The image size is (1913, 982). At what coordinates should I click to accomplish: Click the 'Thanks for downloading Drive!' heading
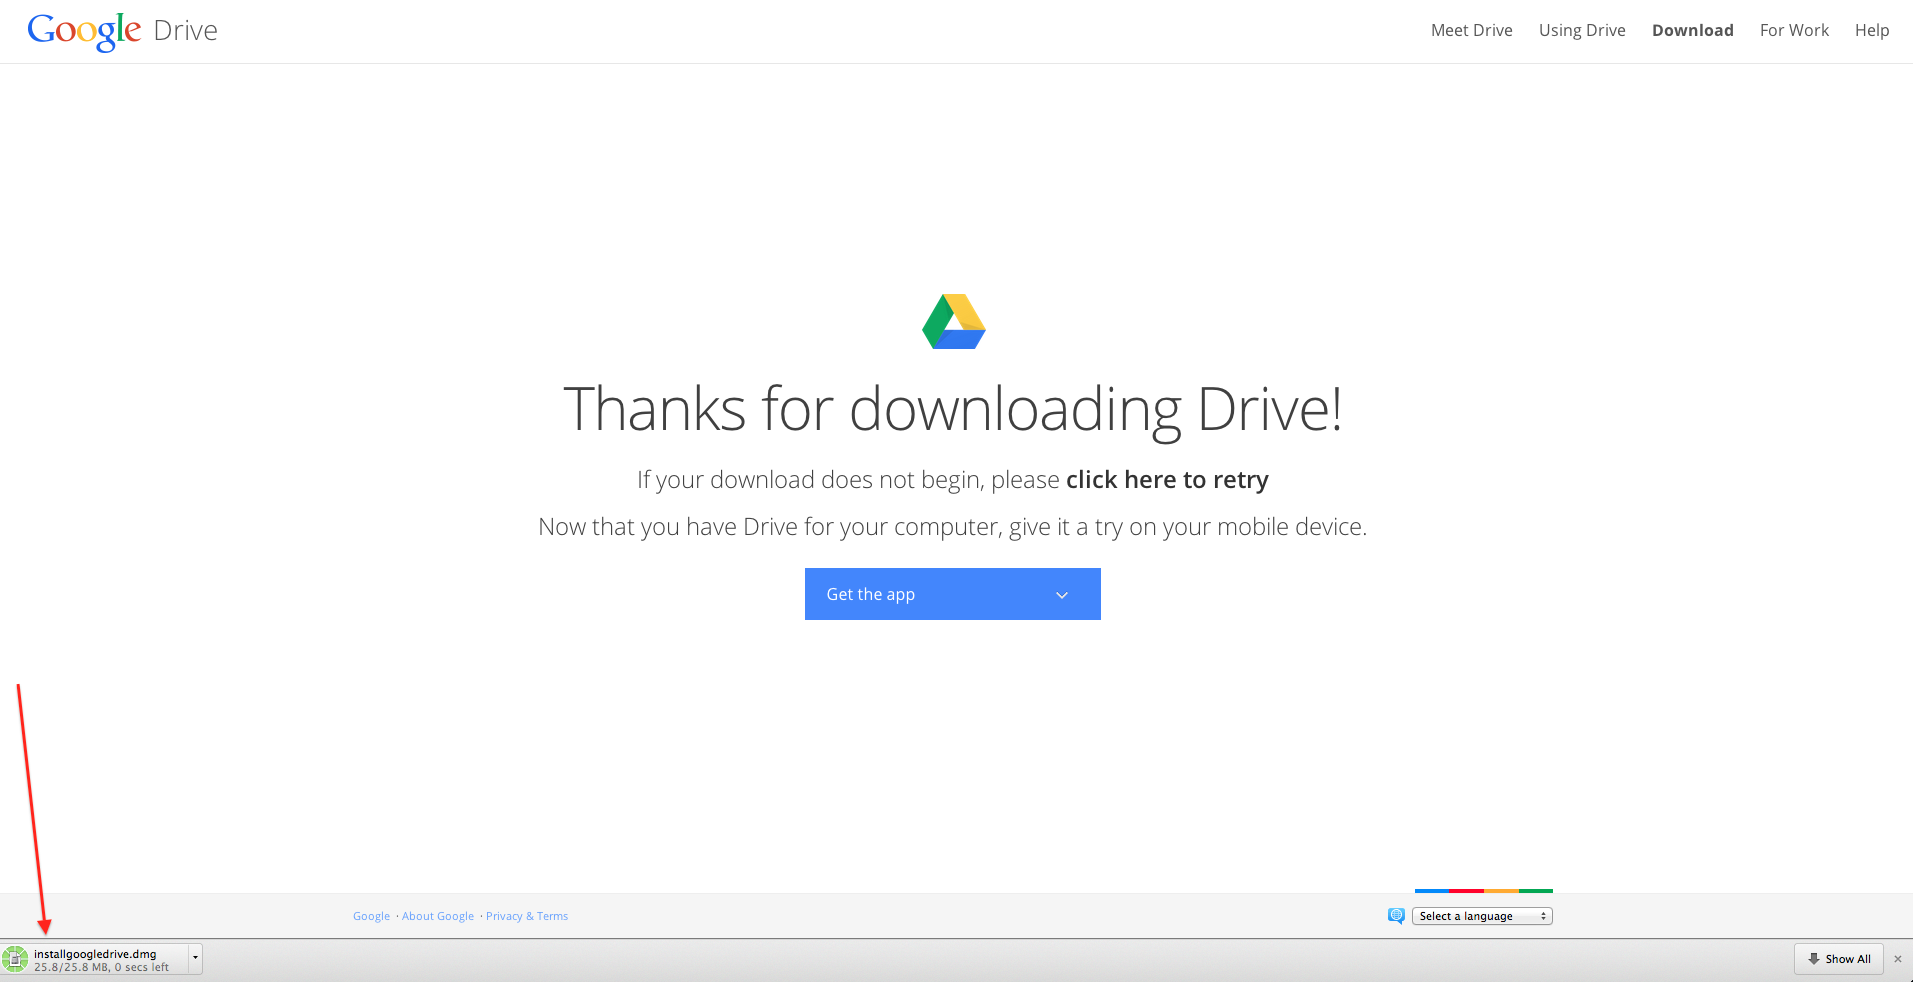tap(953, 410)
